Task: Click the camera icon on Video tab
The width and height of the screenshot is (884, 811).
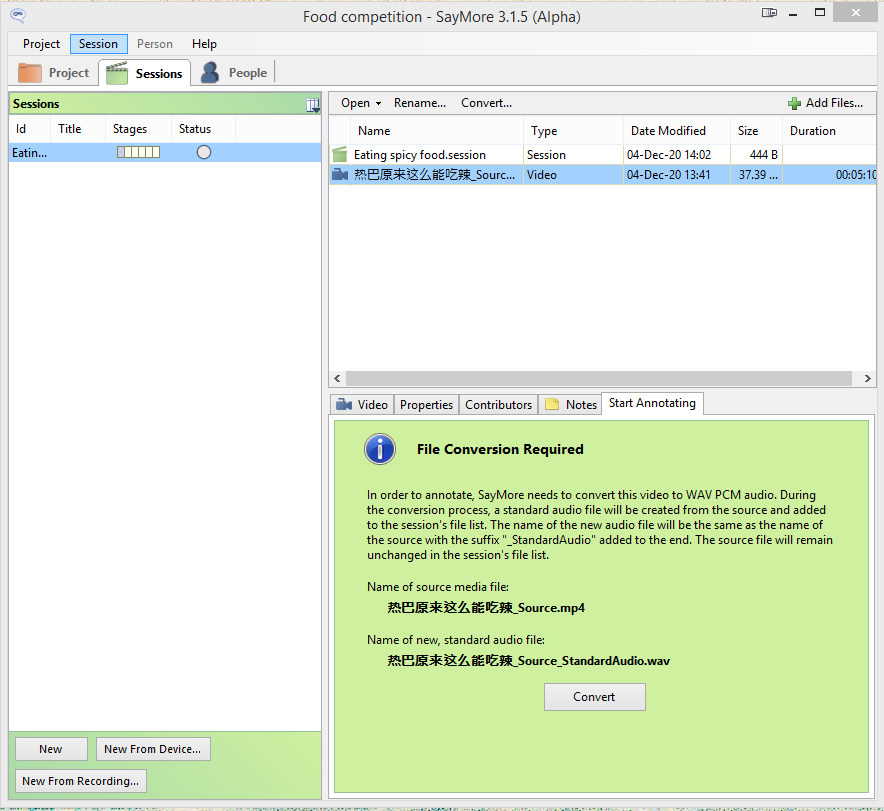Action: (344, 405)
